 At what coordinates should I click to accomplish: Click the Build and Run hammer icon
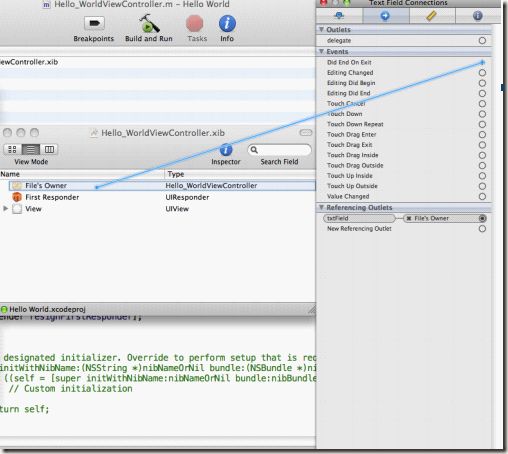click(149, 23)
